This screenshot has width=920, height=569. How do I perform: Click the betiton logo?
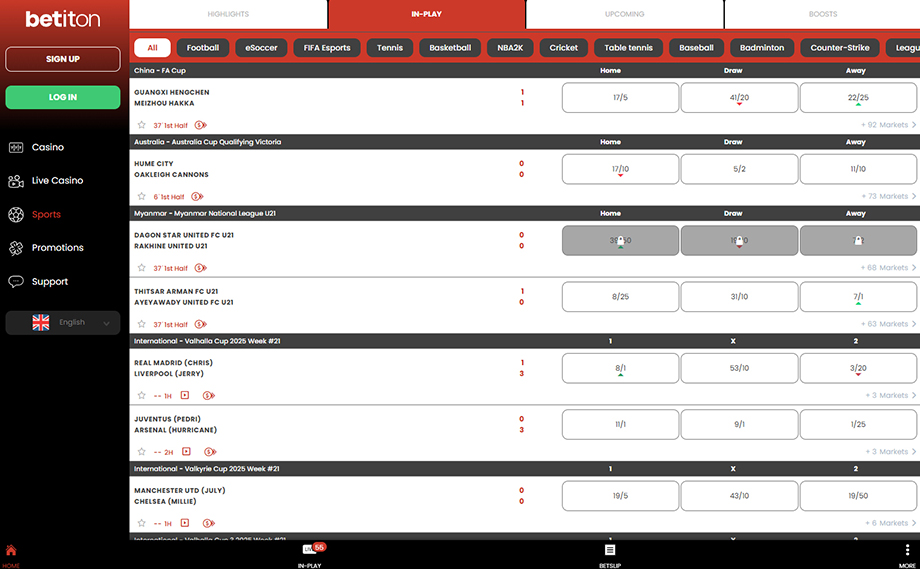(63, 19)
